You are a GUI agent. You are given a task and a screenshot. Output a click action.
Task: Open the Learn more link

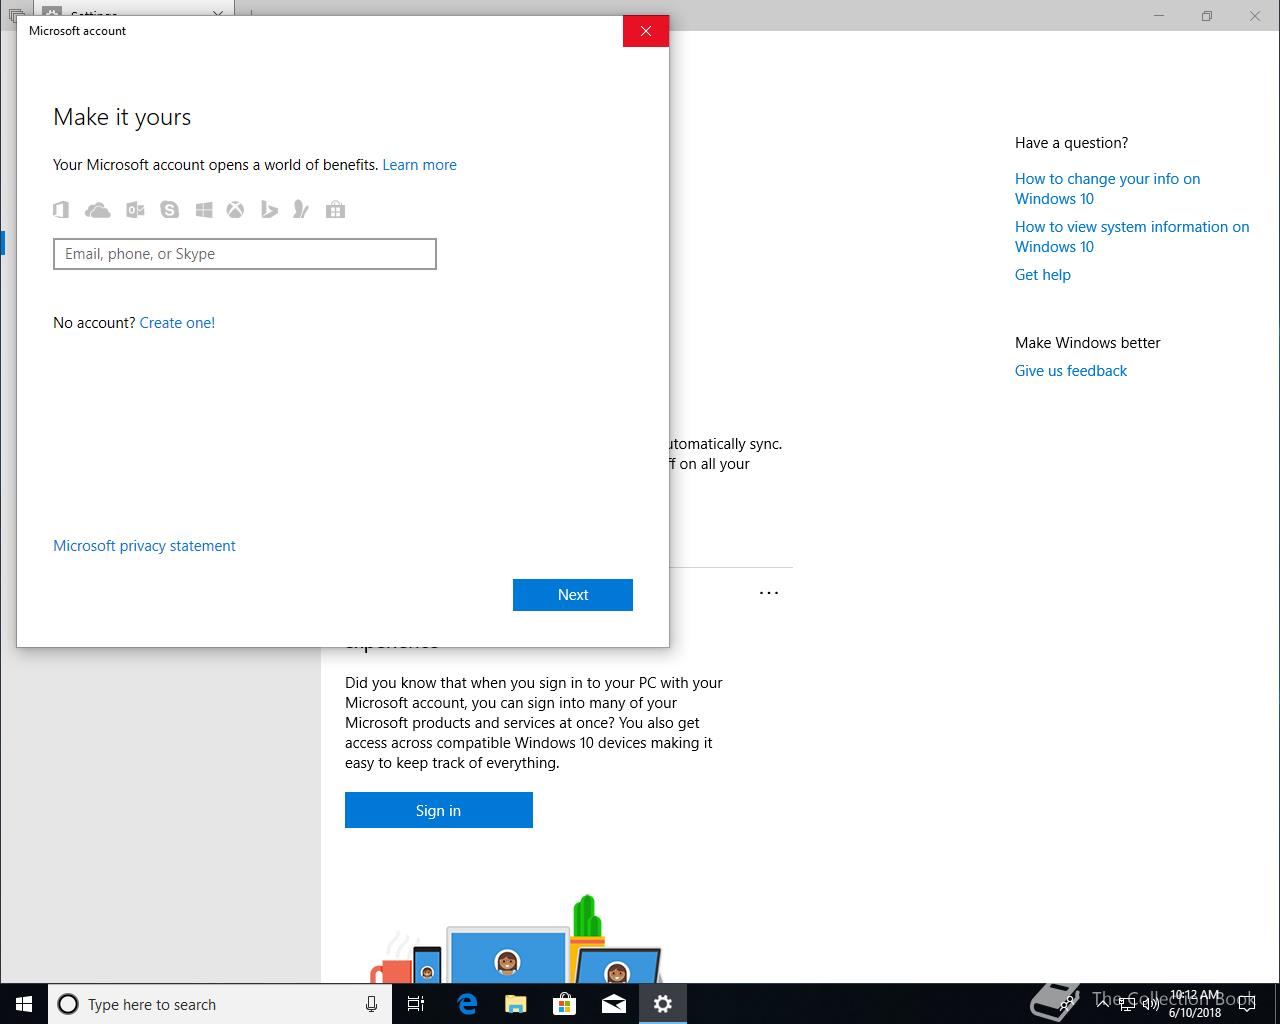[x=419, y=165]
